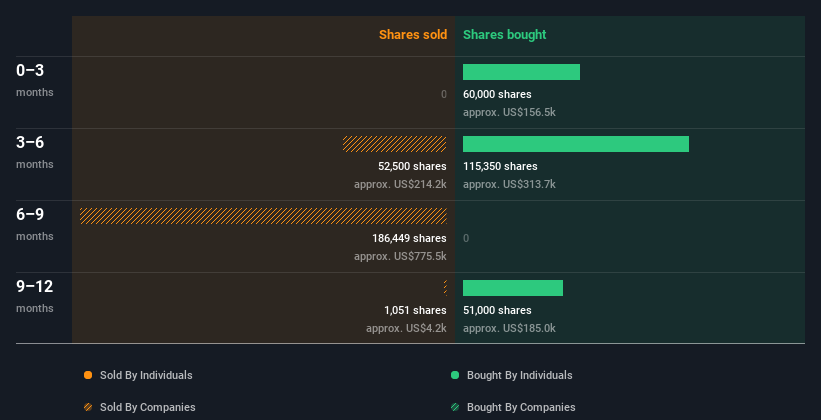This screenshot has width=821, height=420.
Task: Select the Shares bought column header
Action: tap(505, 35)
